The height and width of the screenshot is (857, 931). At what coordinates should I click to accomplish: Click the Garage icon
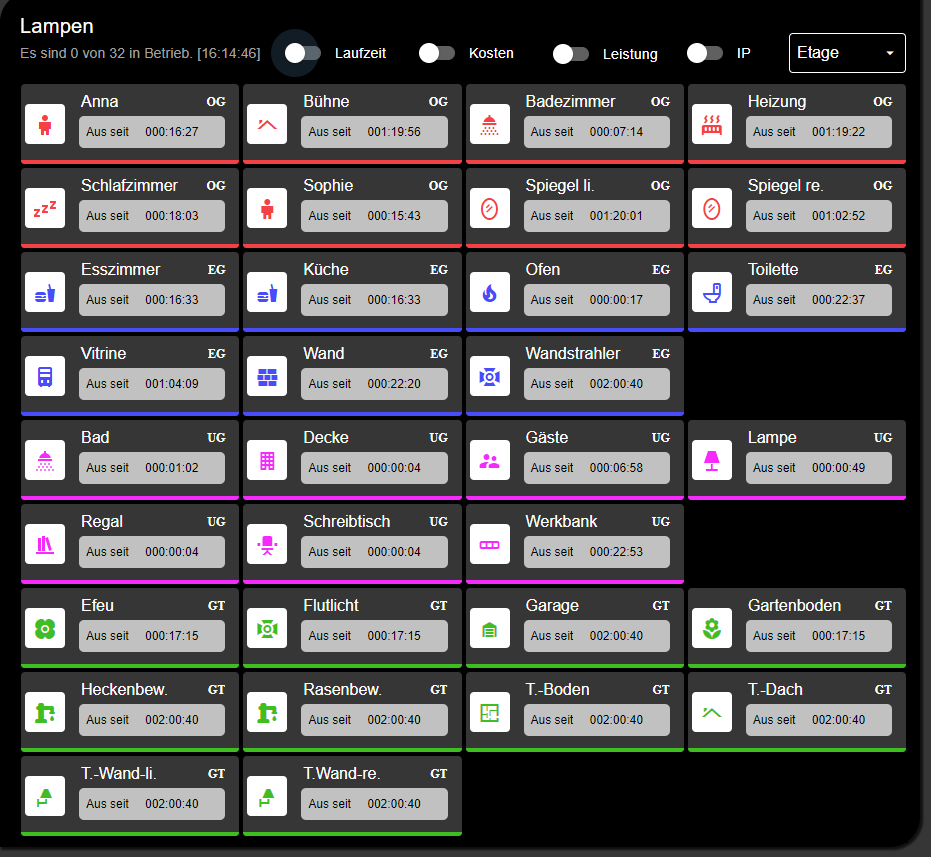click(x=489, y=629)
